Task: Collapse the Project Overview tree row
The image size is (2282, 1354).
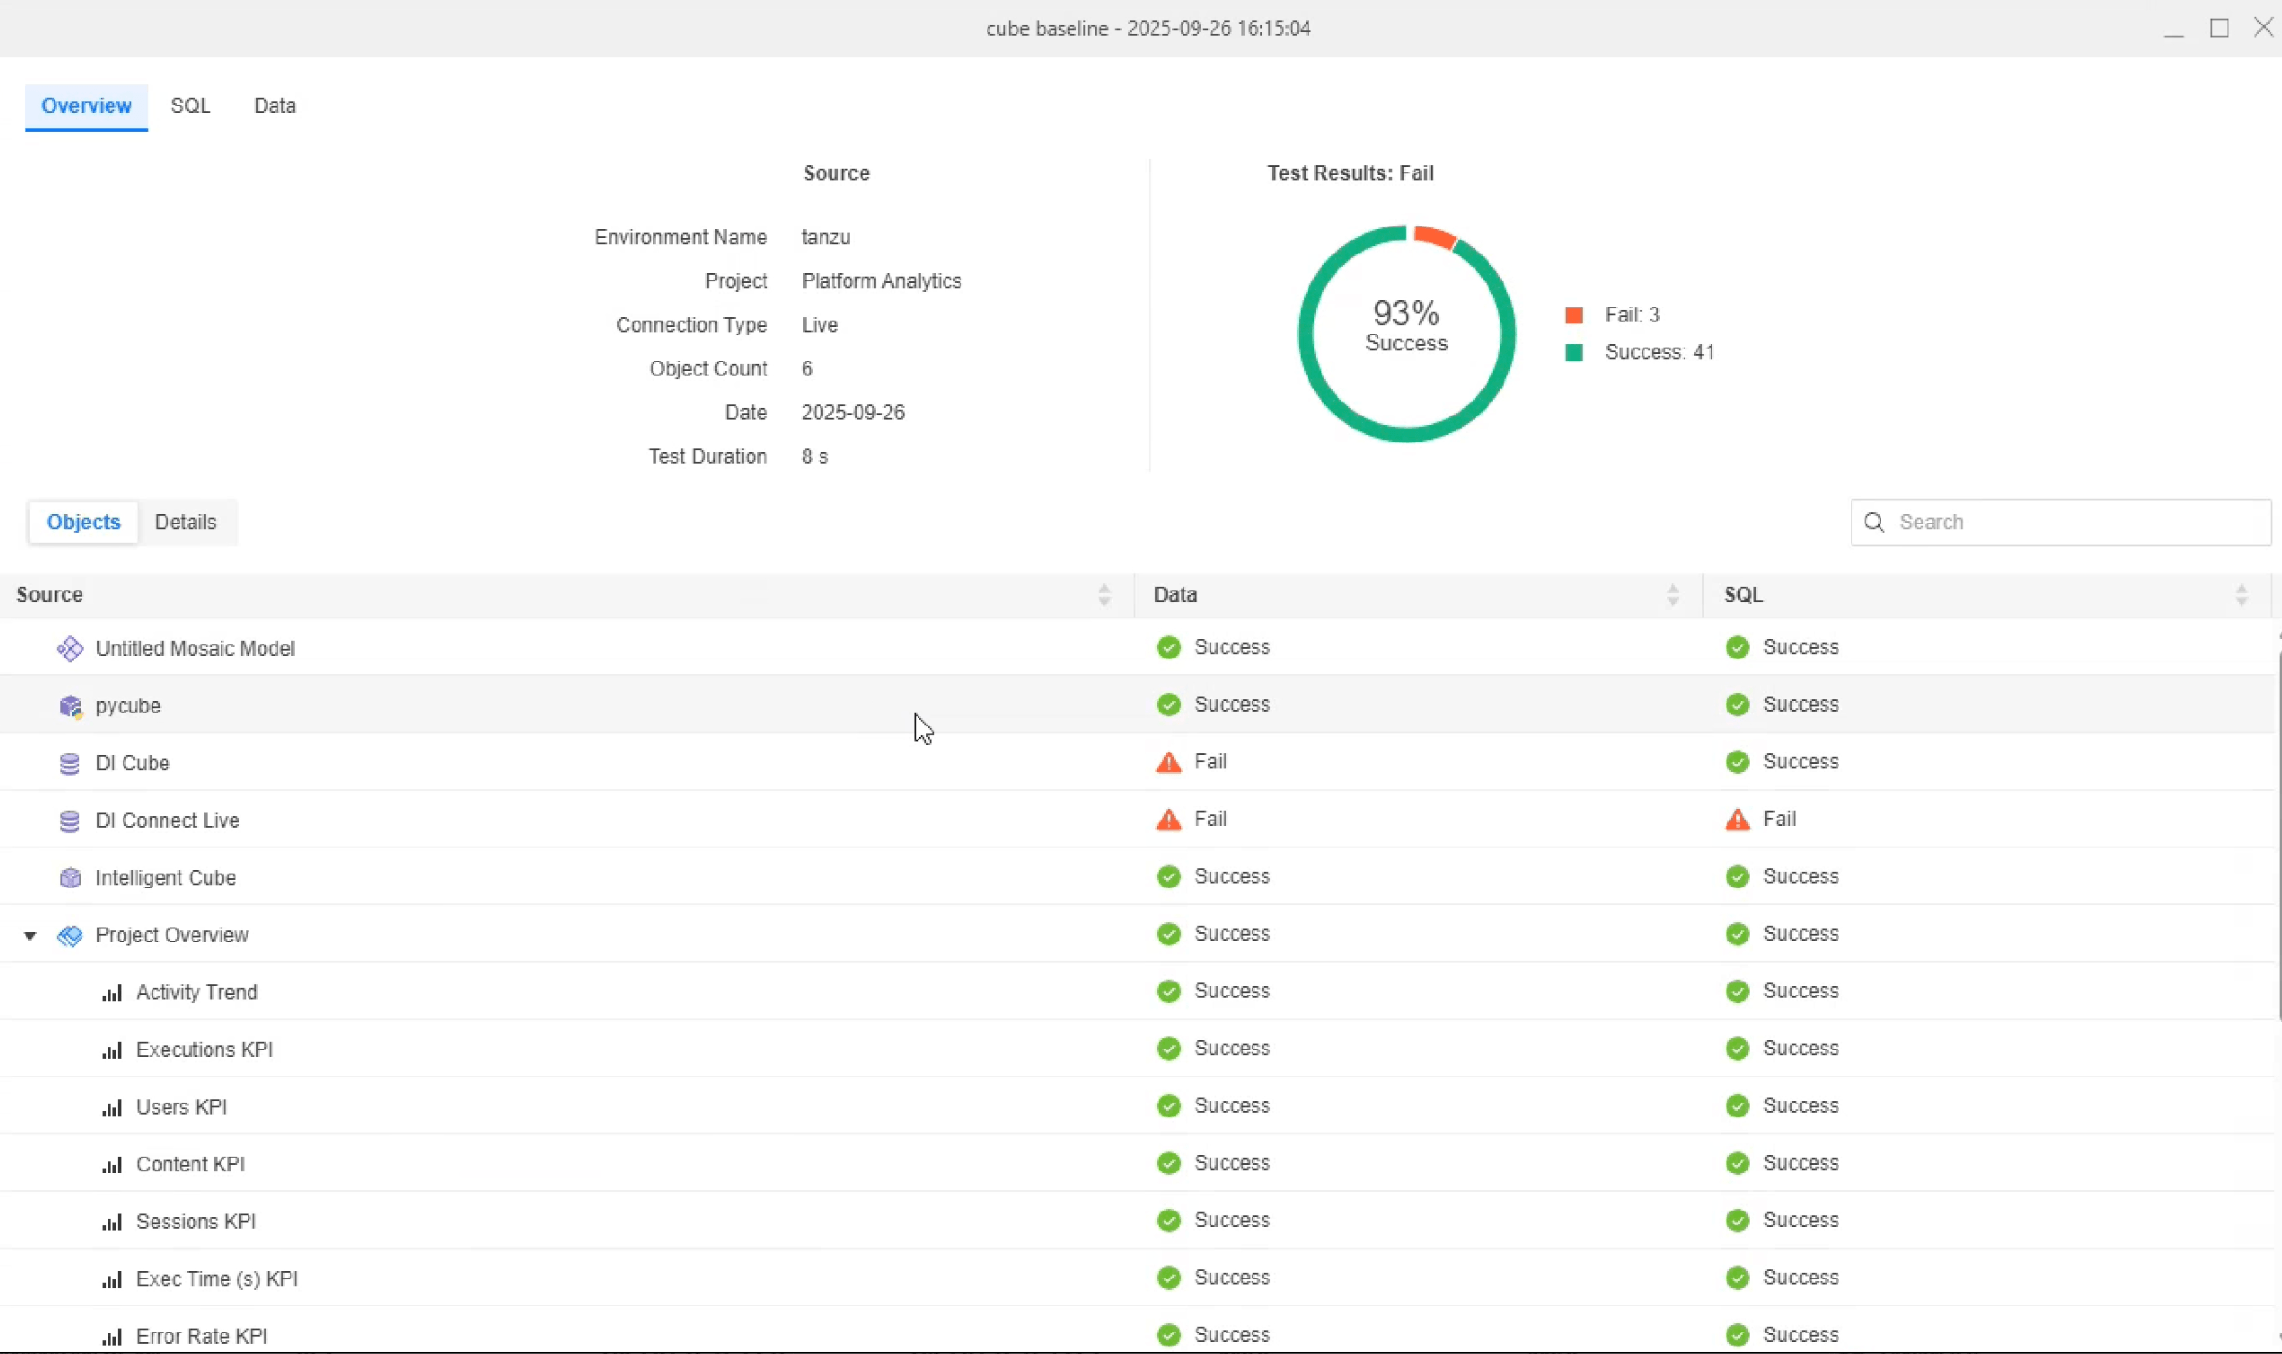Action: pos(30,936)
